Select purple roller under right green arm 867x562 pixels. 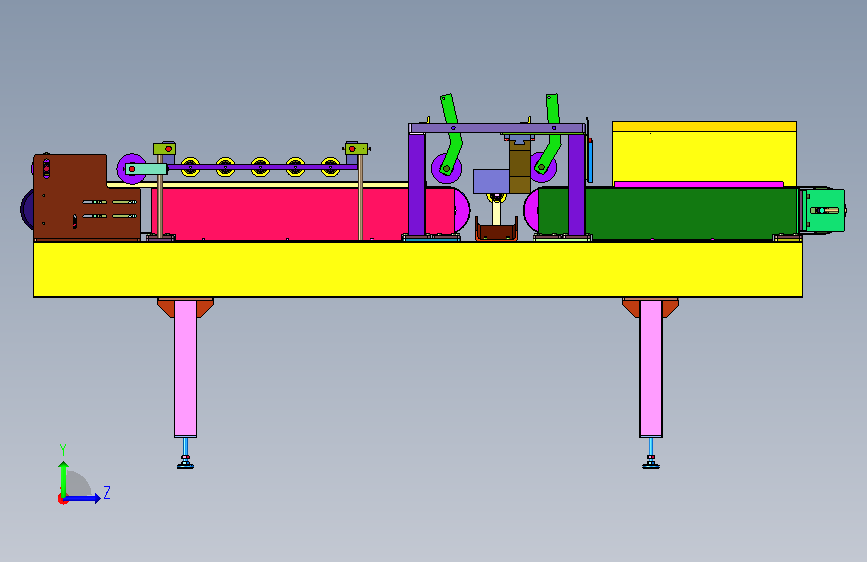542,167
